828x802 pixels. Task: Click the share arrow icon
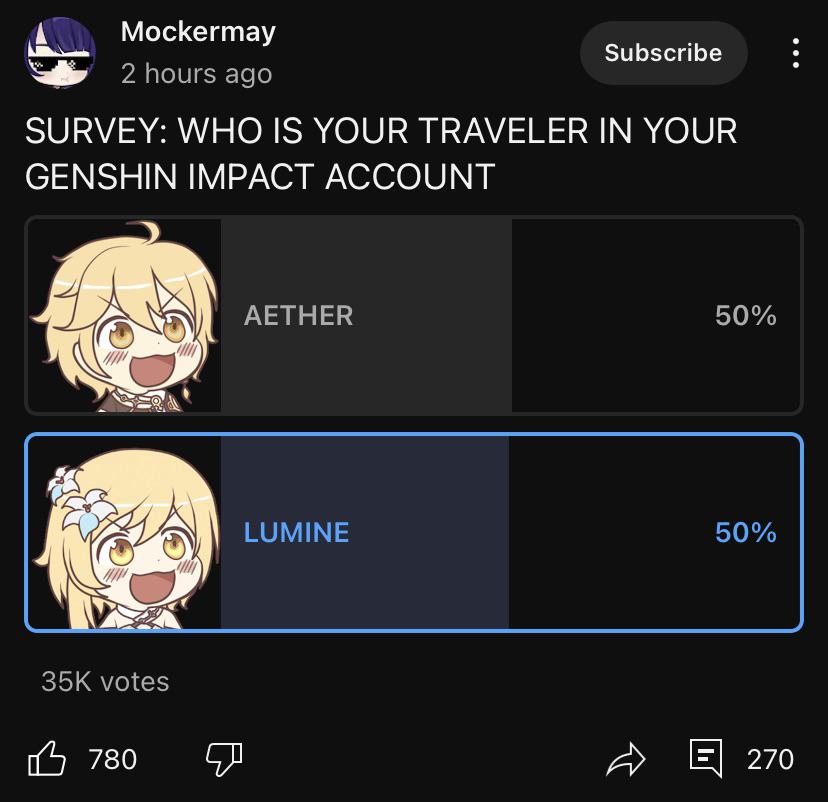click(626, 759)
